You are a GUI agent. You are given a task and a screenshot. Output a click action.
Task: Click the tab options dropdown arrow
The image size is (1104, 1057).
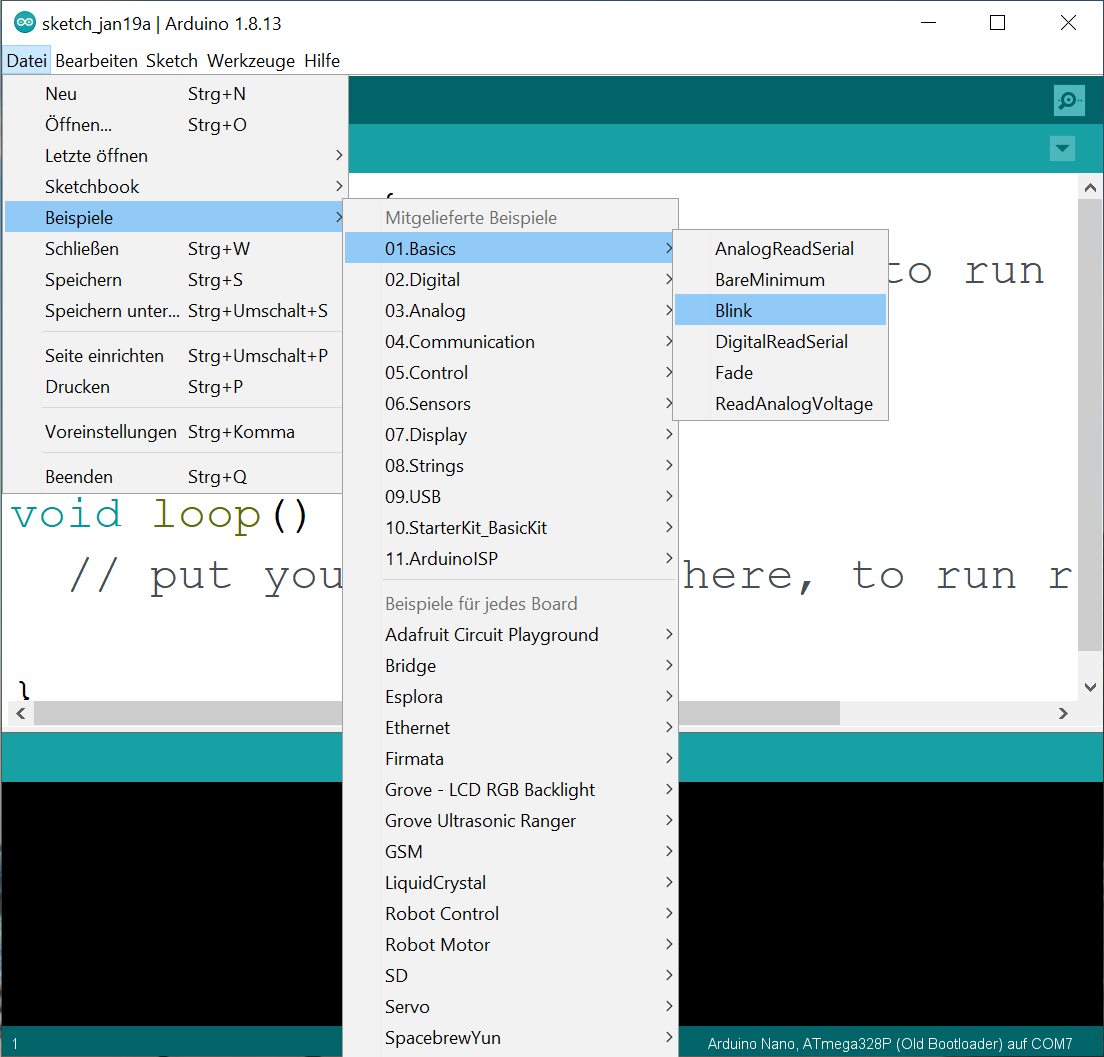[1062, 149]
